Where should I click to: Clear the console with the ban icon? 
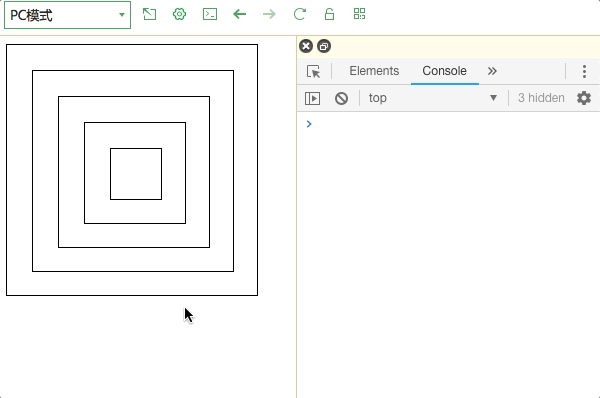(341, 98)
